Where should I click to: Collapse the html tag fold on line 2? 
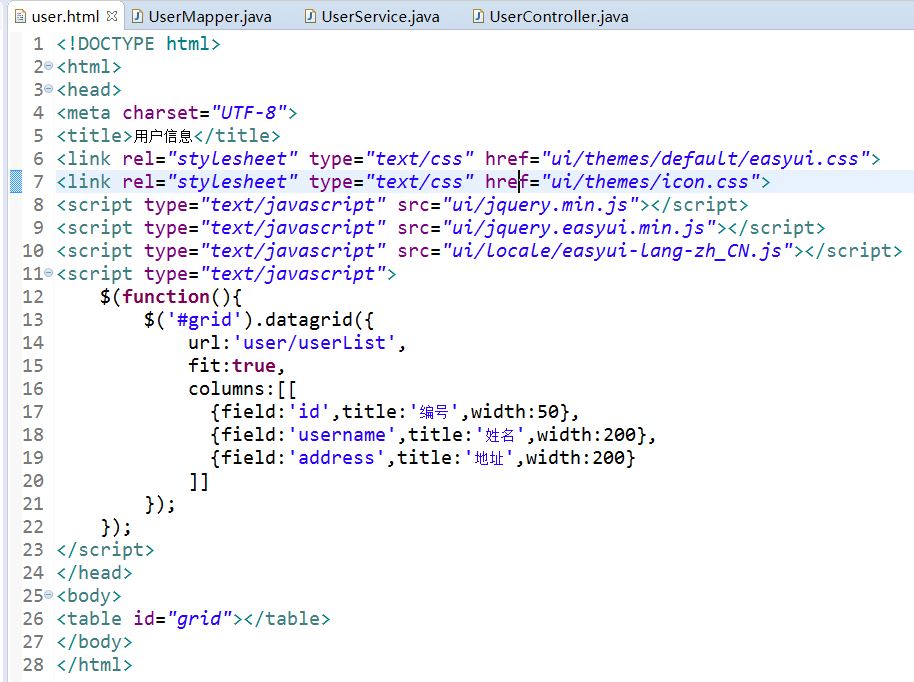tap(48, 66)
